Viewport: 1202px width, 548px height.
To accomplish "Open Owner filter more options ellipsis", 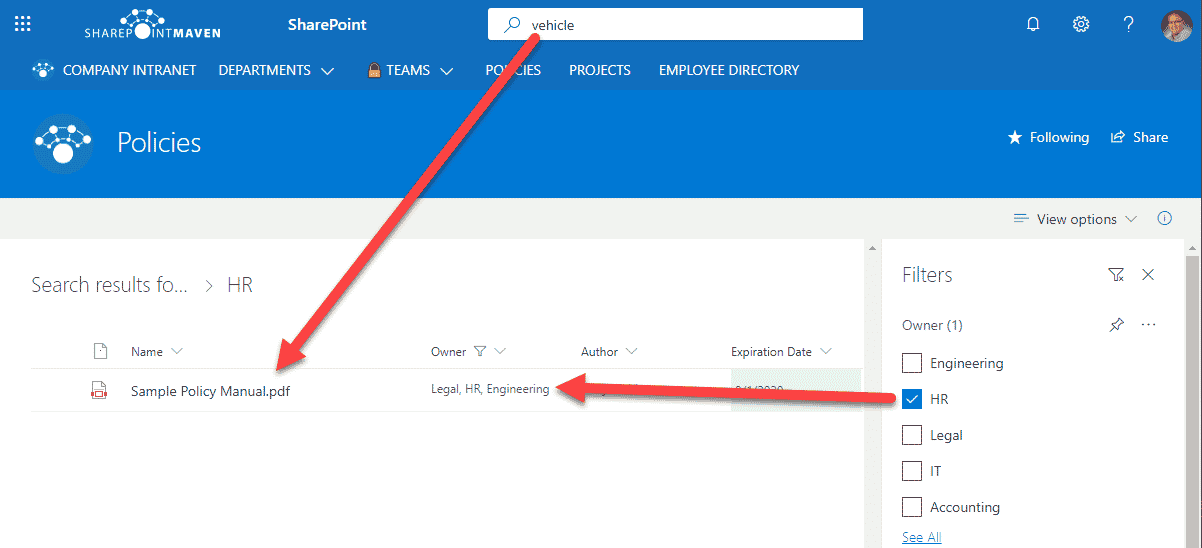I will [1148, 325].
